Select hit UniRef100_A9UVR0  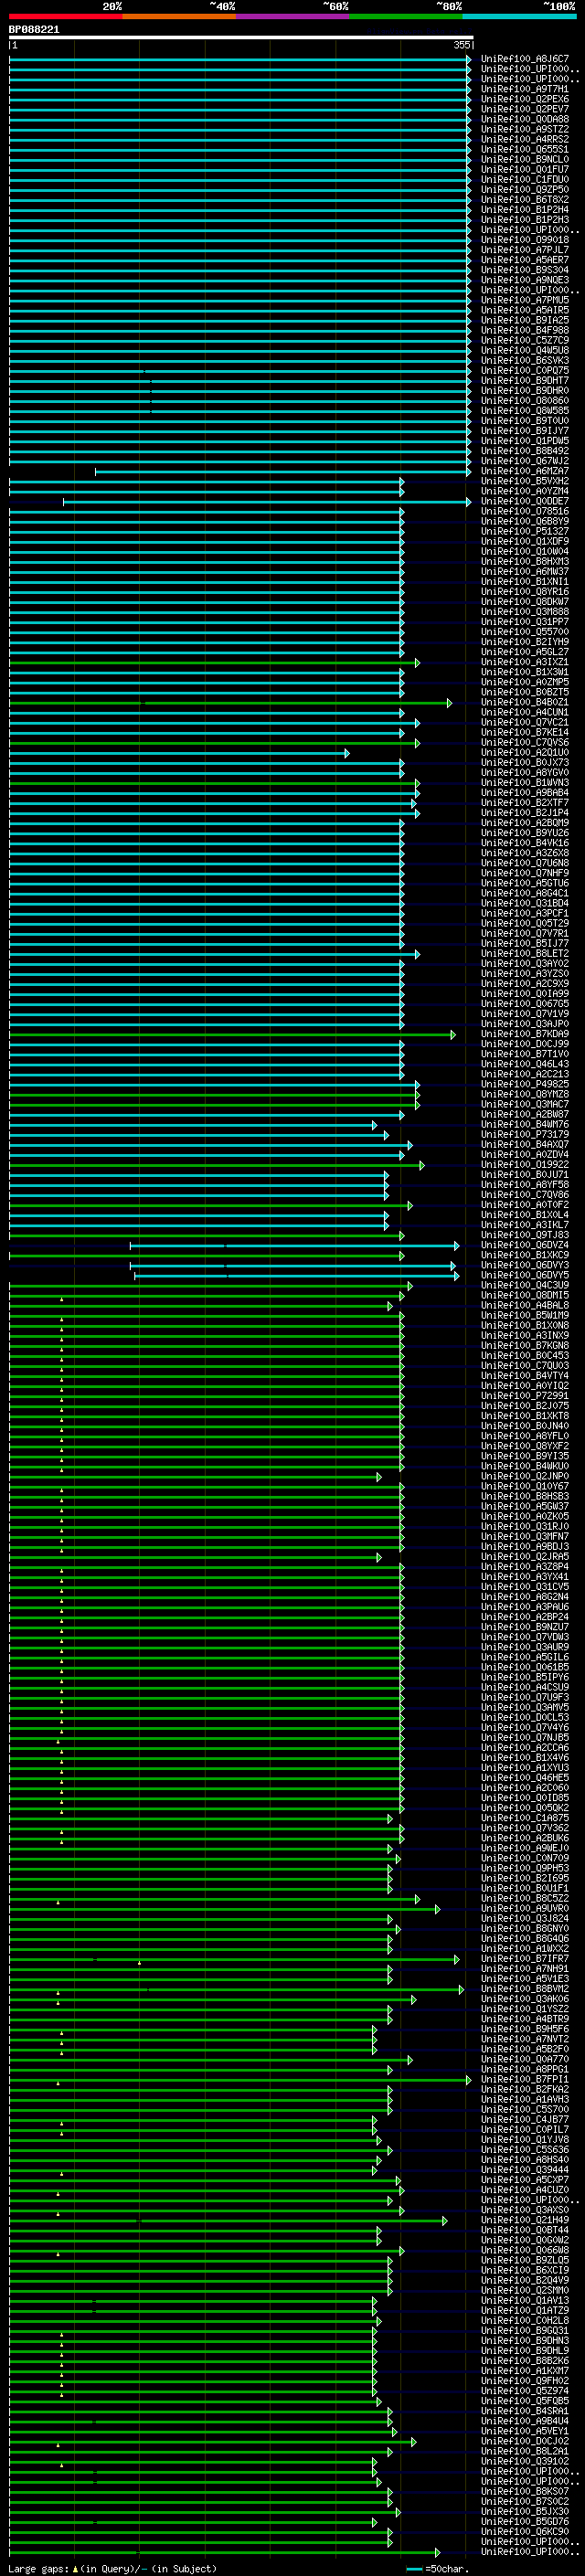click(525, 1908)
